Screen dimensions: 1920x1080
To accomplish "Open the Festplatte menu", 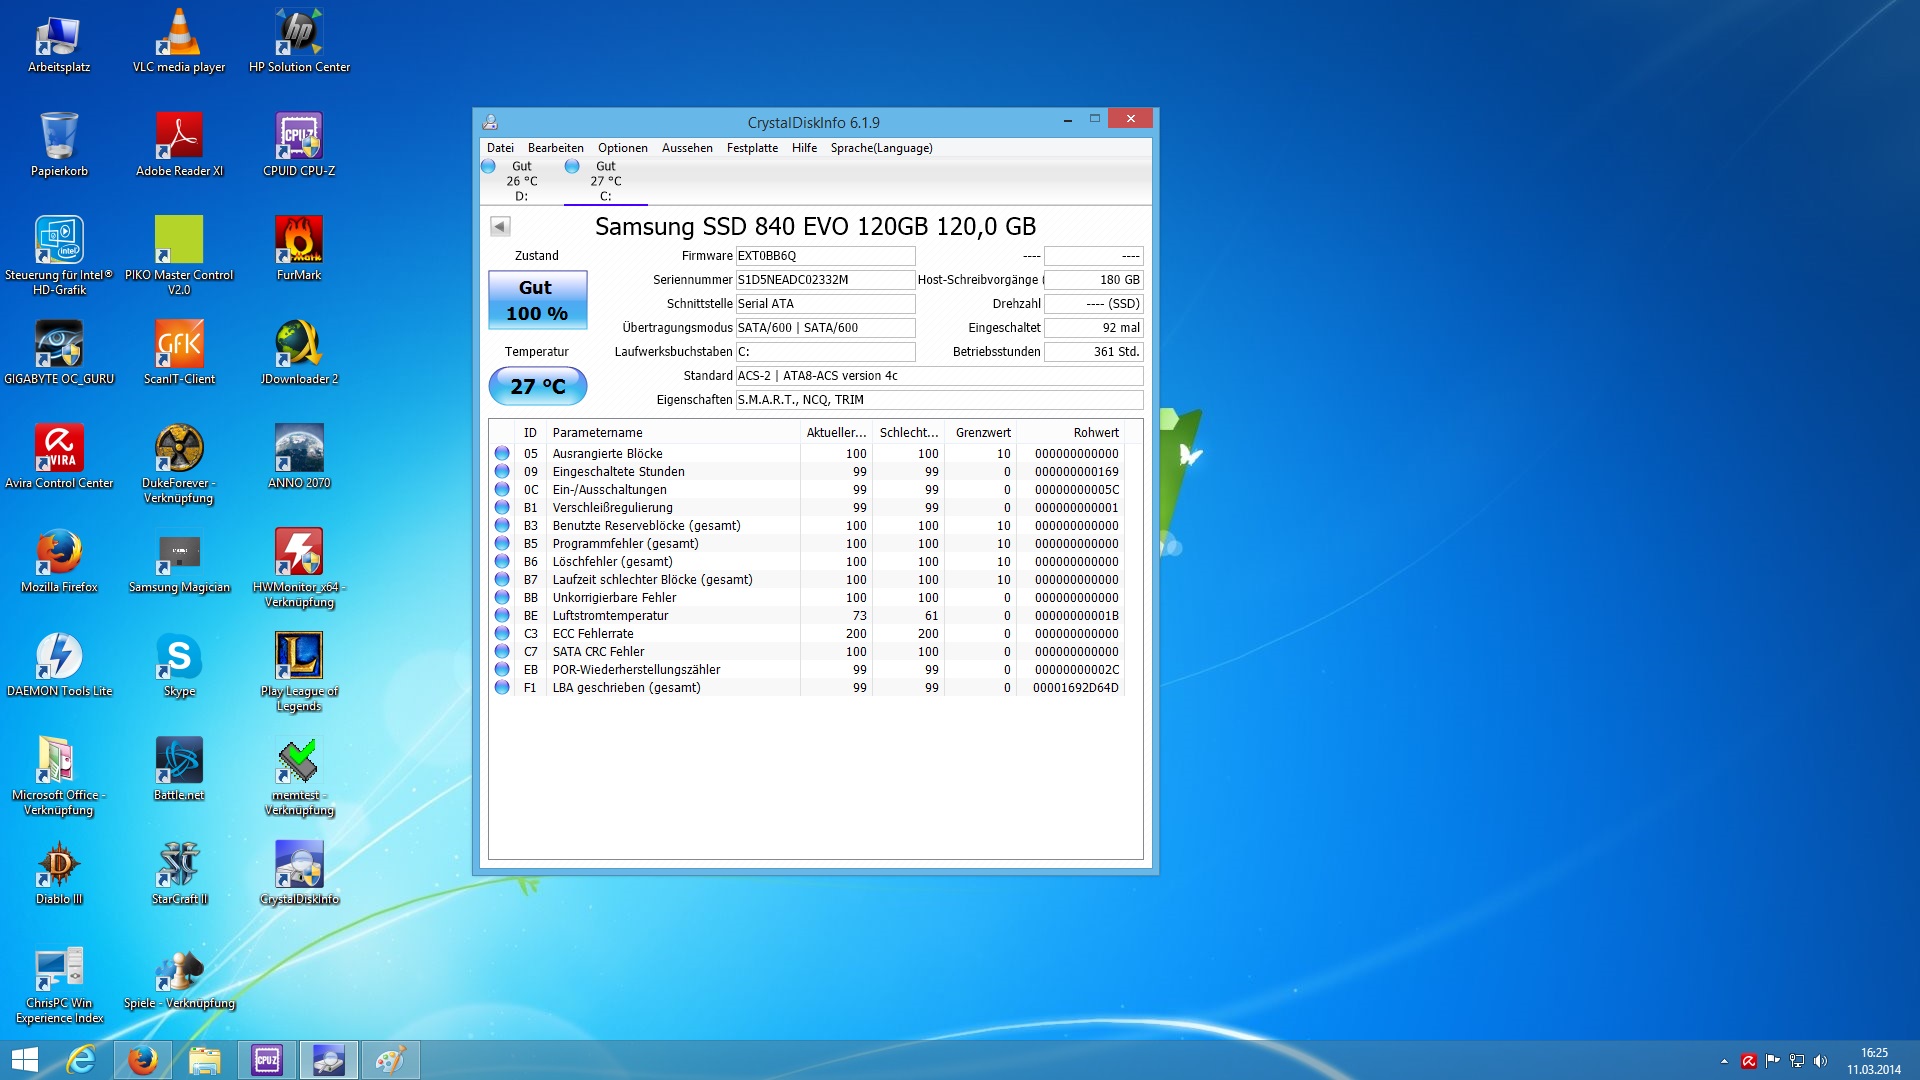I will [751, 148].
